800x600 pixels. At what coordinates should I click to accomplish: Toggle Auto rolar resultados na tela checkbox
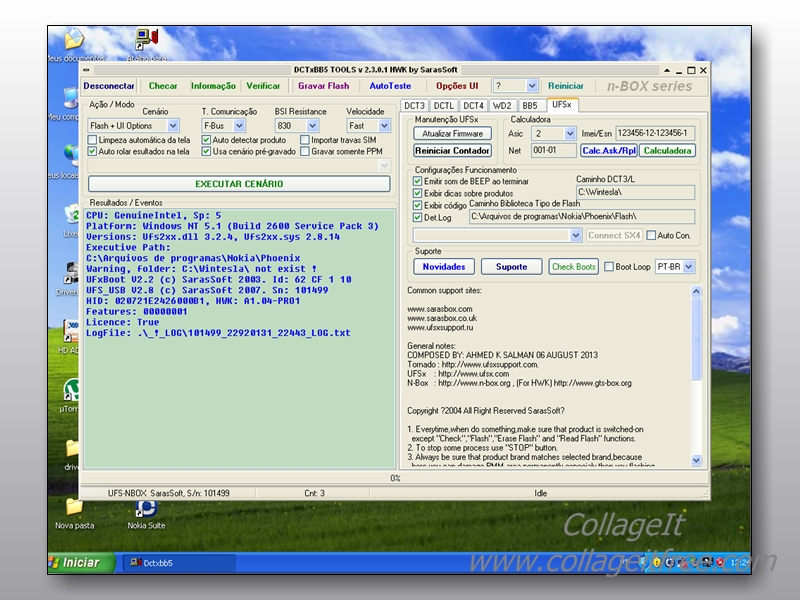[92, 152]
